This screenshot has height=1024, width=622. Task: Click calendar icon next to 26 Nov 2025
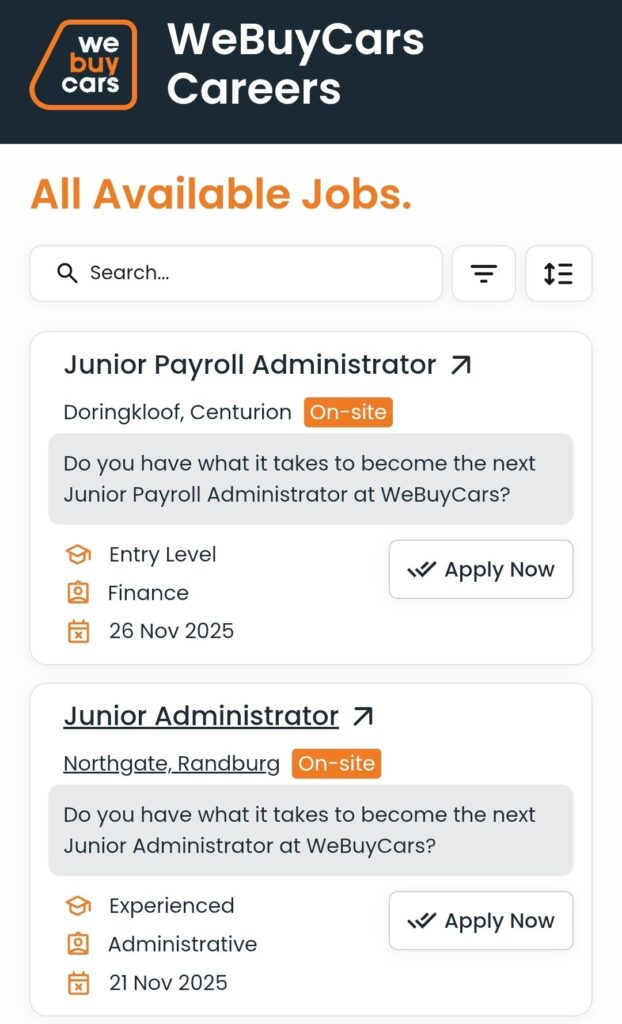coord(77,631)
